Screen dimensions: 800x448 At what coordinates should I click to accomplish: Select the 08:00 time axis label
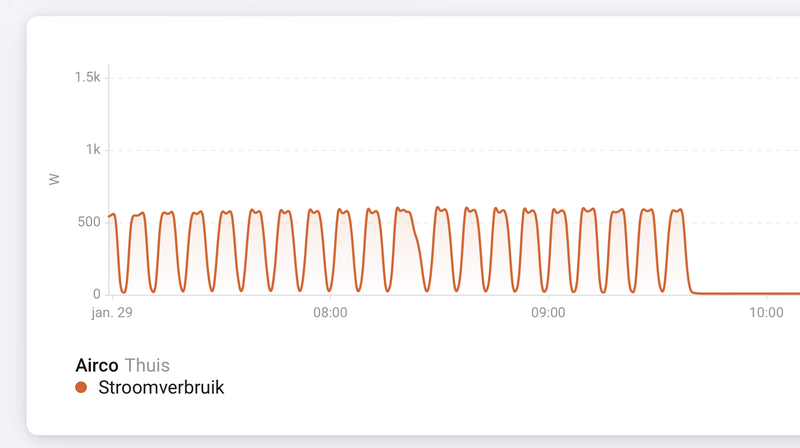coord(330,313)
